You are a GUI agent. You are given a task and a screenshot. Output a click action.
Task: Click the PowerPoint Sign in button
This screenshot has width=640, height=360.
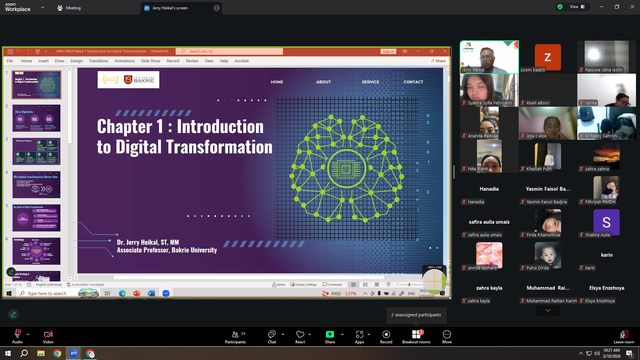click(388, 51)
